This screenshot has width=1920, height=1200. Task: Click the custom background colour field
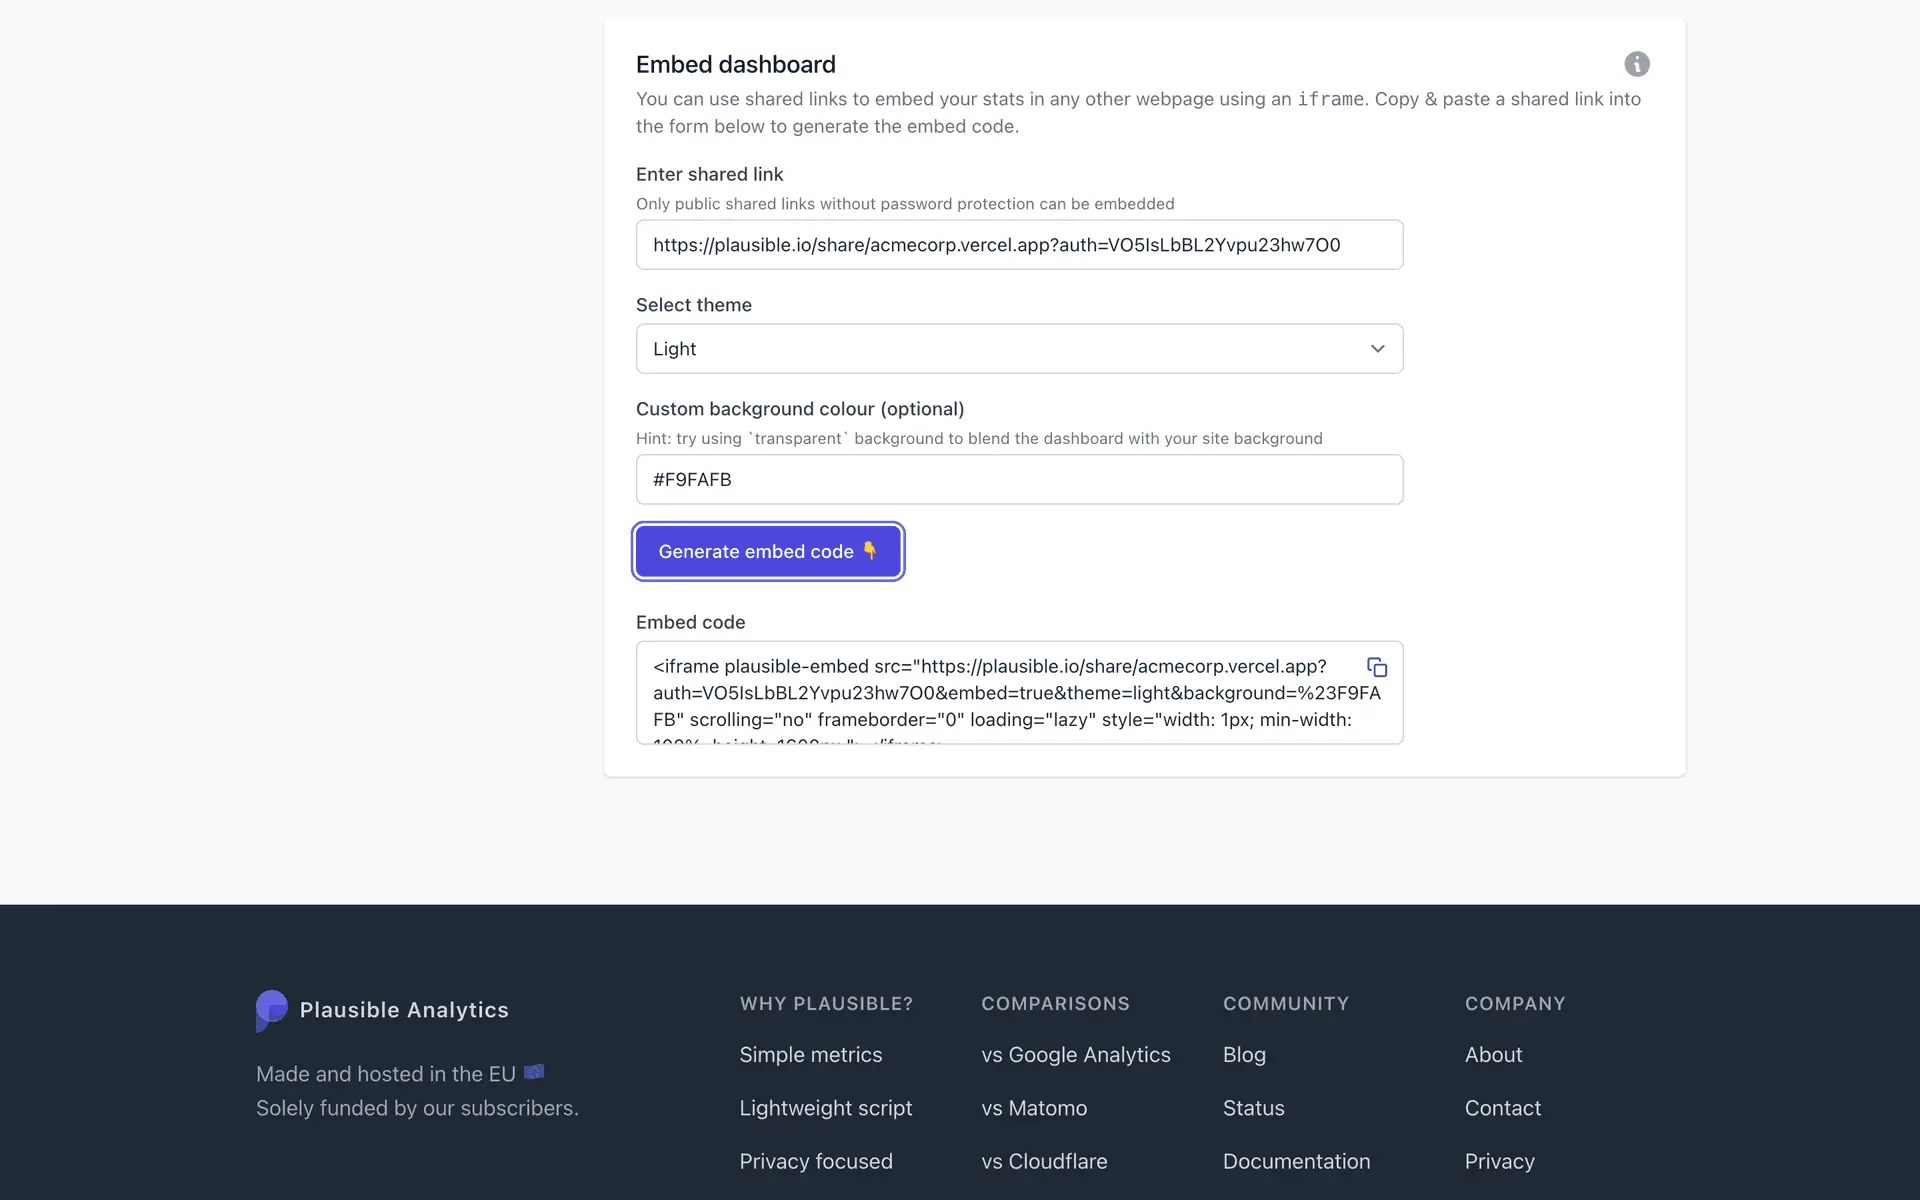coord(1018,480)
